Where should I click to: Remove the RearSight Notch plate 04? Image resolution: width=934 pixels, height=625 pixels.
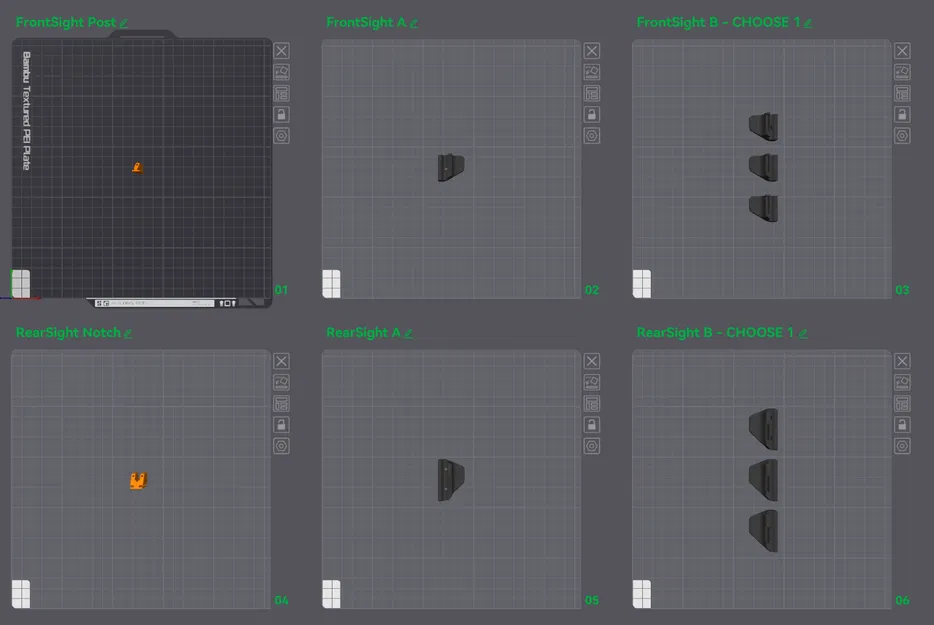[x=282, y=361]
